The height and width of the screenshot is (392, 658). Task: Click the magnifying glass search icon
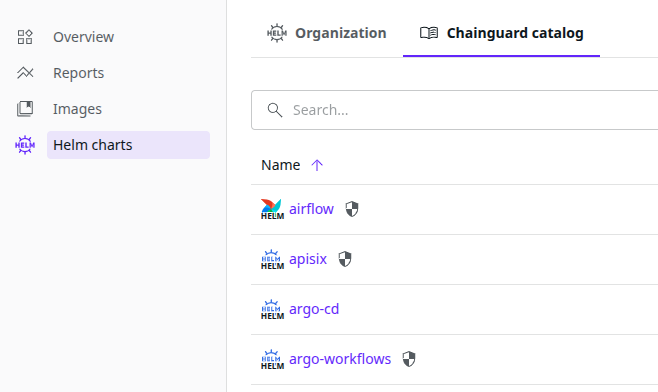click(x=275, y=110)
